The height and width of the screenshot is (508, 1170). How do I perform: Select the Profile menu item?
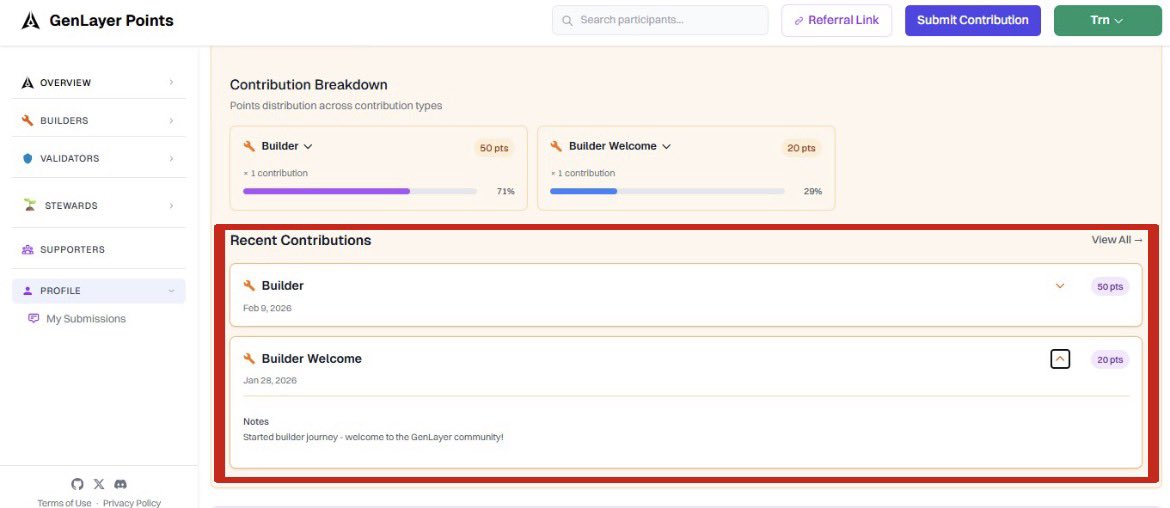(98, 291)
